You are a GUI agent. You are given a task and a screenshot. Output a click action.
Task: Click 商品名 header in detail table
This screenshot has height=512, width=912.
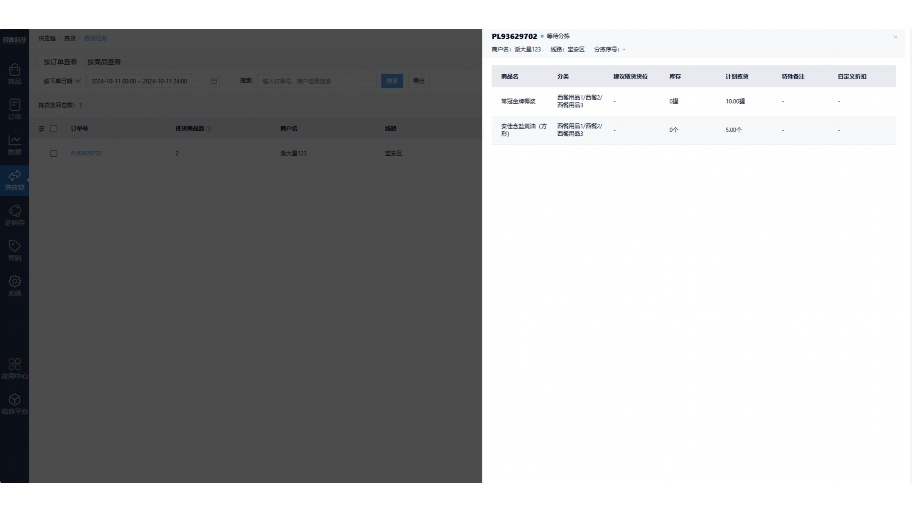coord(510,76)
